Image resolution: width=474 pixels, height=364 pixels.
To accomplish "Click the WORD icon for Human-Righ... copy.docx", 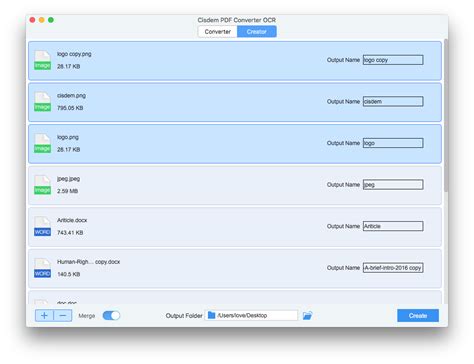I will pyautogui.click(x=43, y=268).
